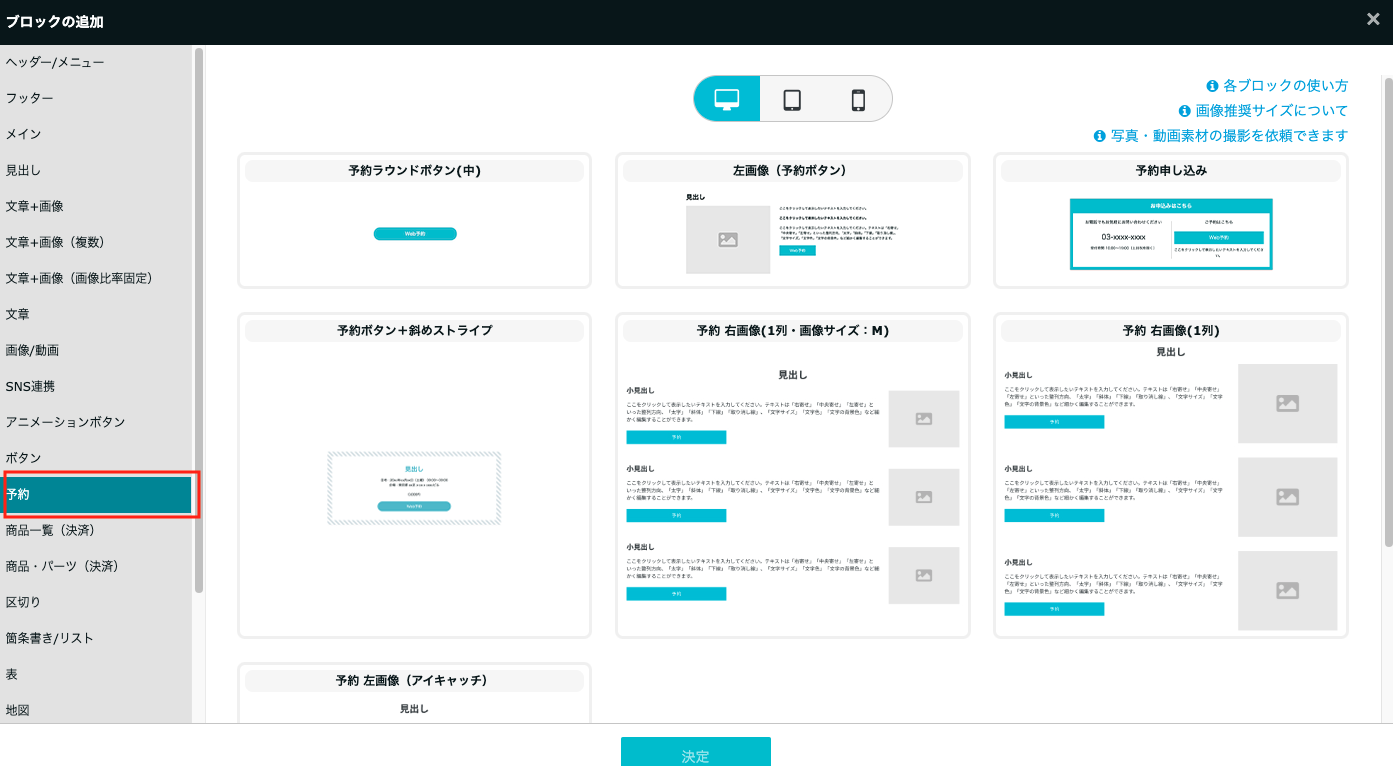The height and width of the screenshot is (766, 1393).
Task: Close the ブロックの追加 dialog
Action: [1373, 19]
